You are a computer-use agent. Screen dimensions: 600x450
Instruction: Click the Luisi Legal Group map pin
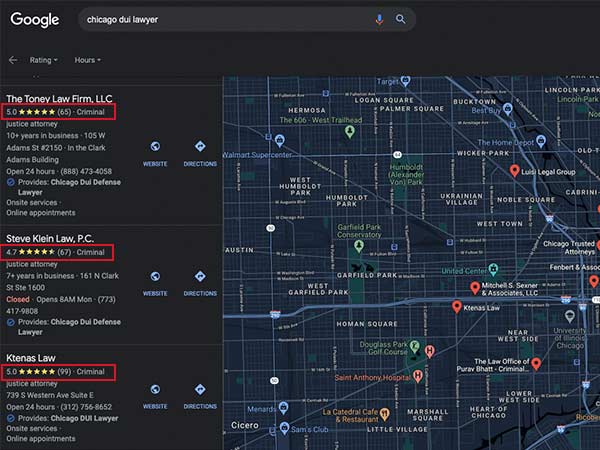(x=515, y=171)
